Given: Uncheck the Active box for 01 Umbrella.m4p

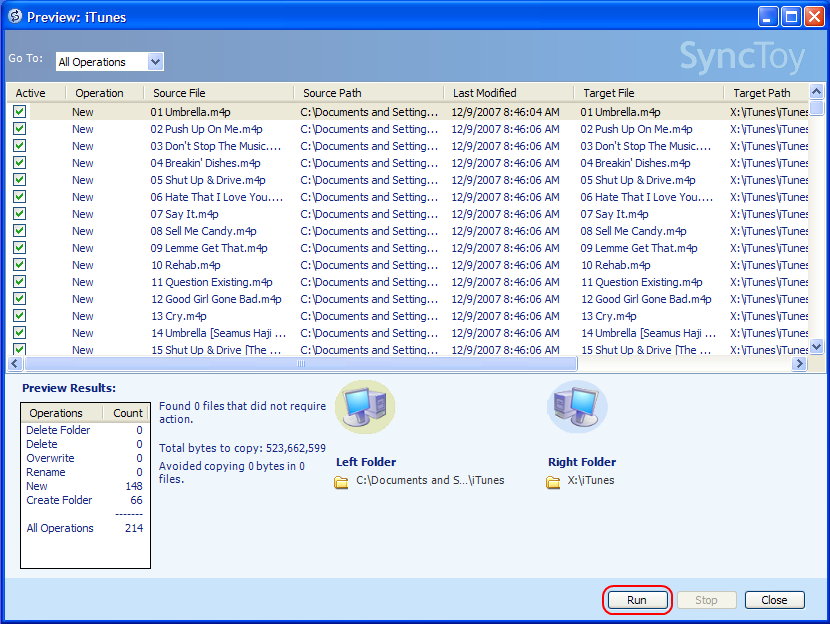Looking at the screenshot, I should 20,112.
